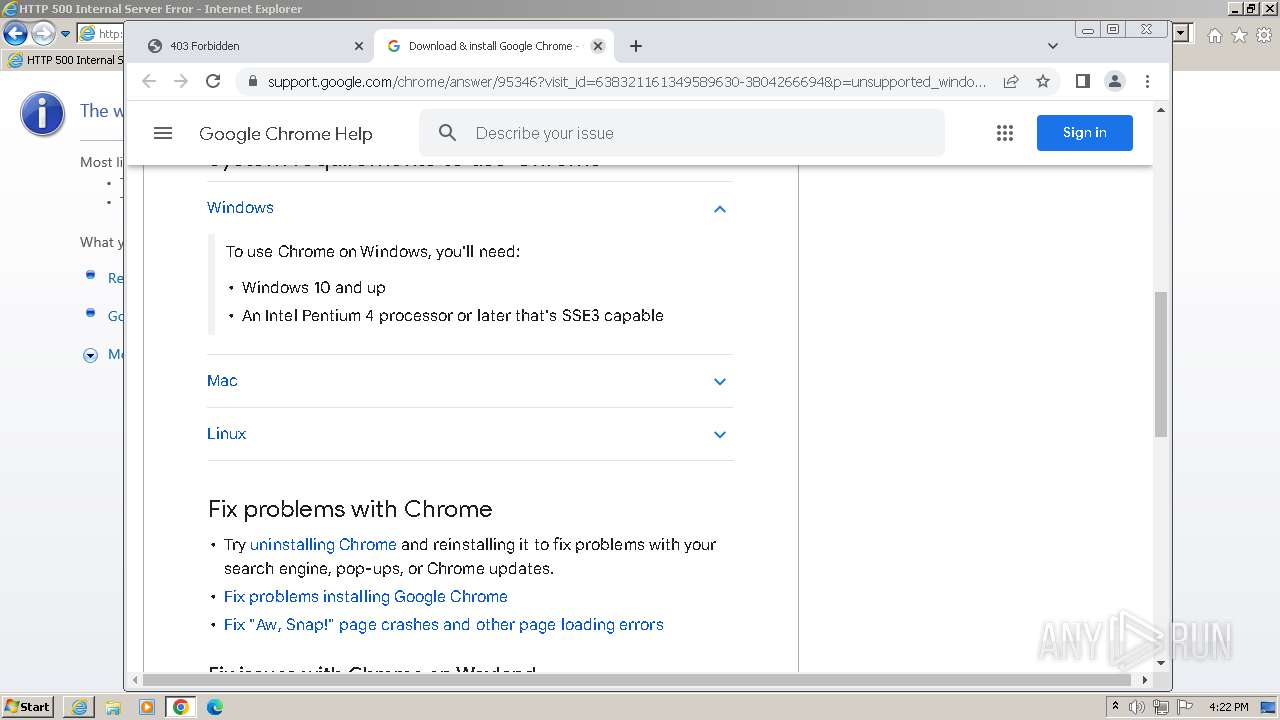Bookmark this page with the star
Screen dimensions: 1280x720
coord(1043,81)
